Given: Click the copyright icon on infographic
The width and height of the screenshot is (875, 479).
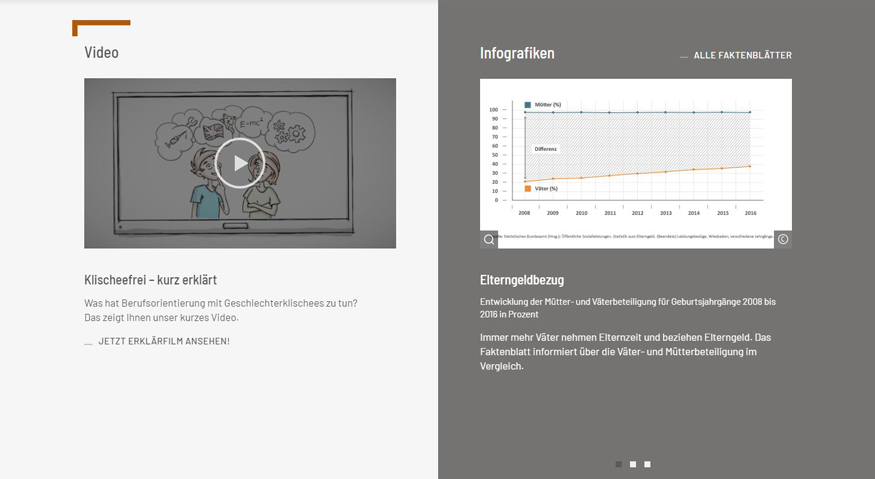Looking at the screenshot, I should 783,239.
